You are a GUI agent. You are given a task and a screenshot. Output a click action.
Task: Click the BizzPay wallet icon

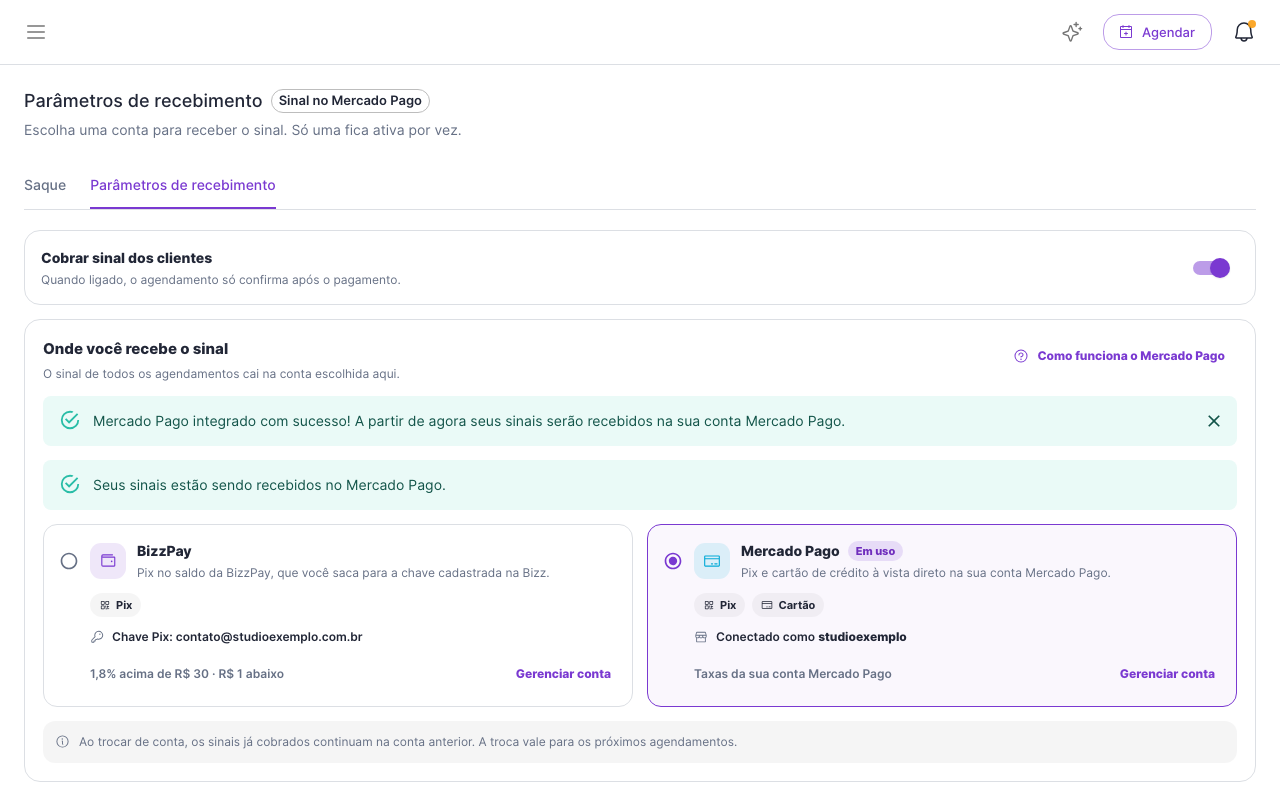(108, 561)
